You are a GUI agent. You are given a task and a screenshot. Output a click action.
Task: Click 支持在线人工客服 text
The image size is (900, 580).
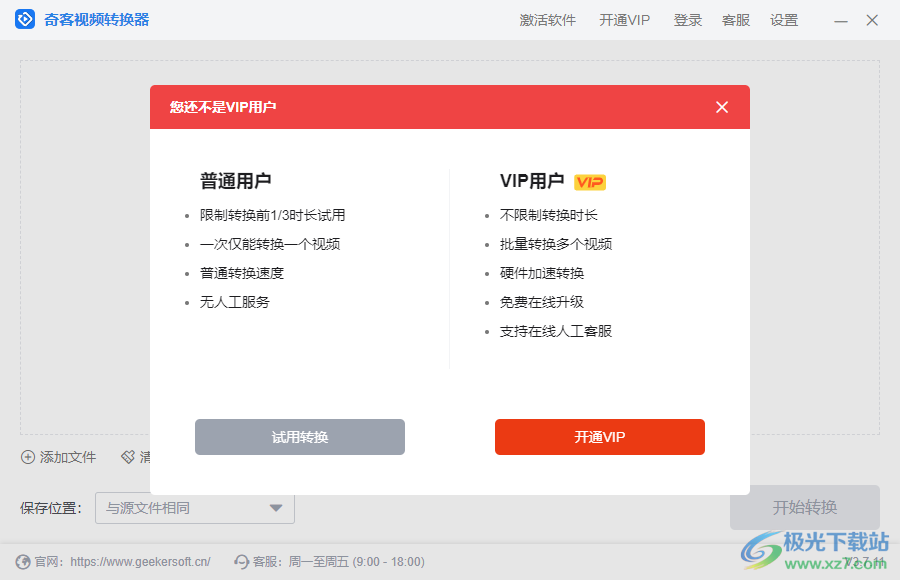[x=556, y=331]
